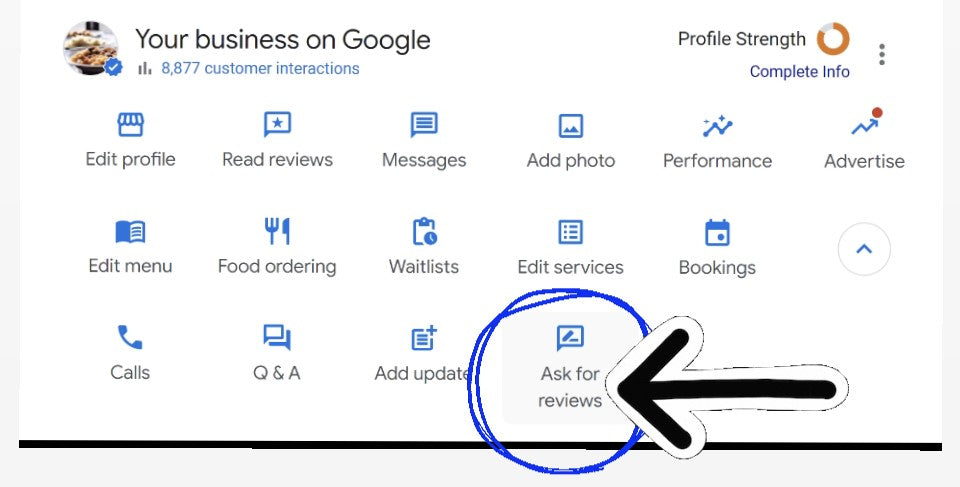
Task: Open the Advertise trend arrow icon
Action: click(x=864, y=127)
